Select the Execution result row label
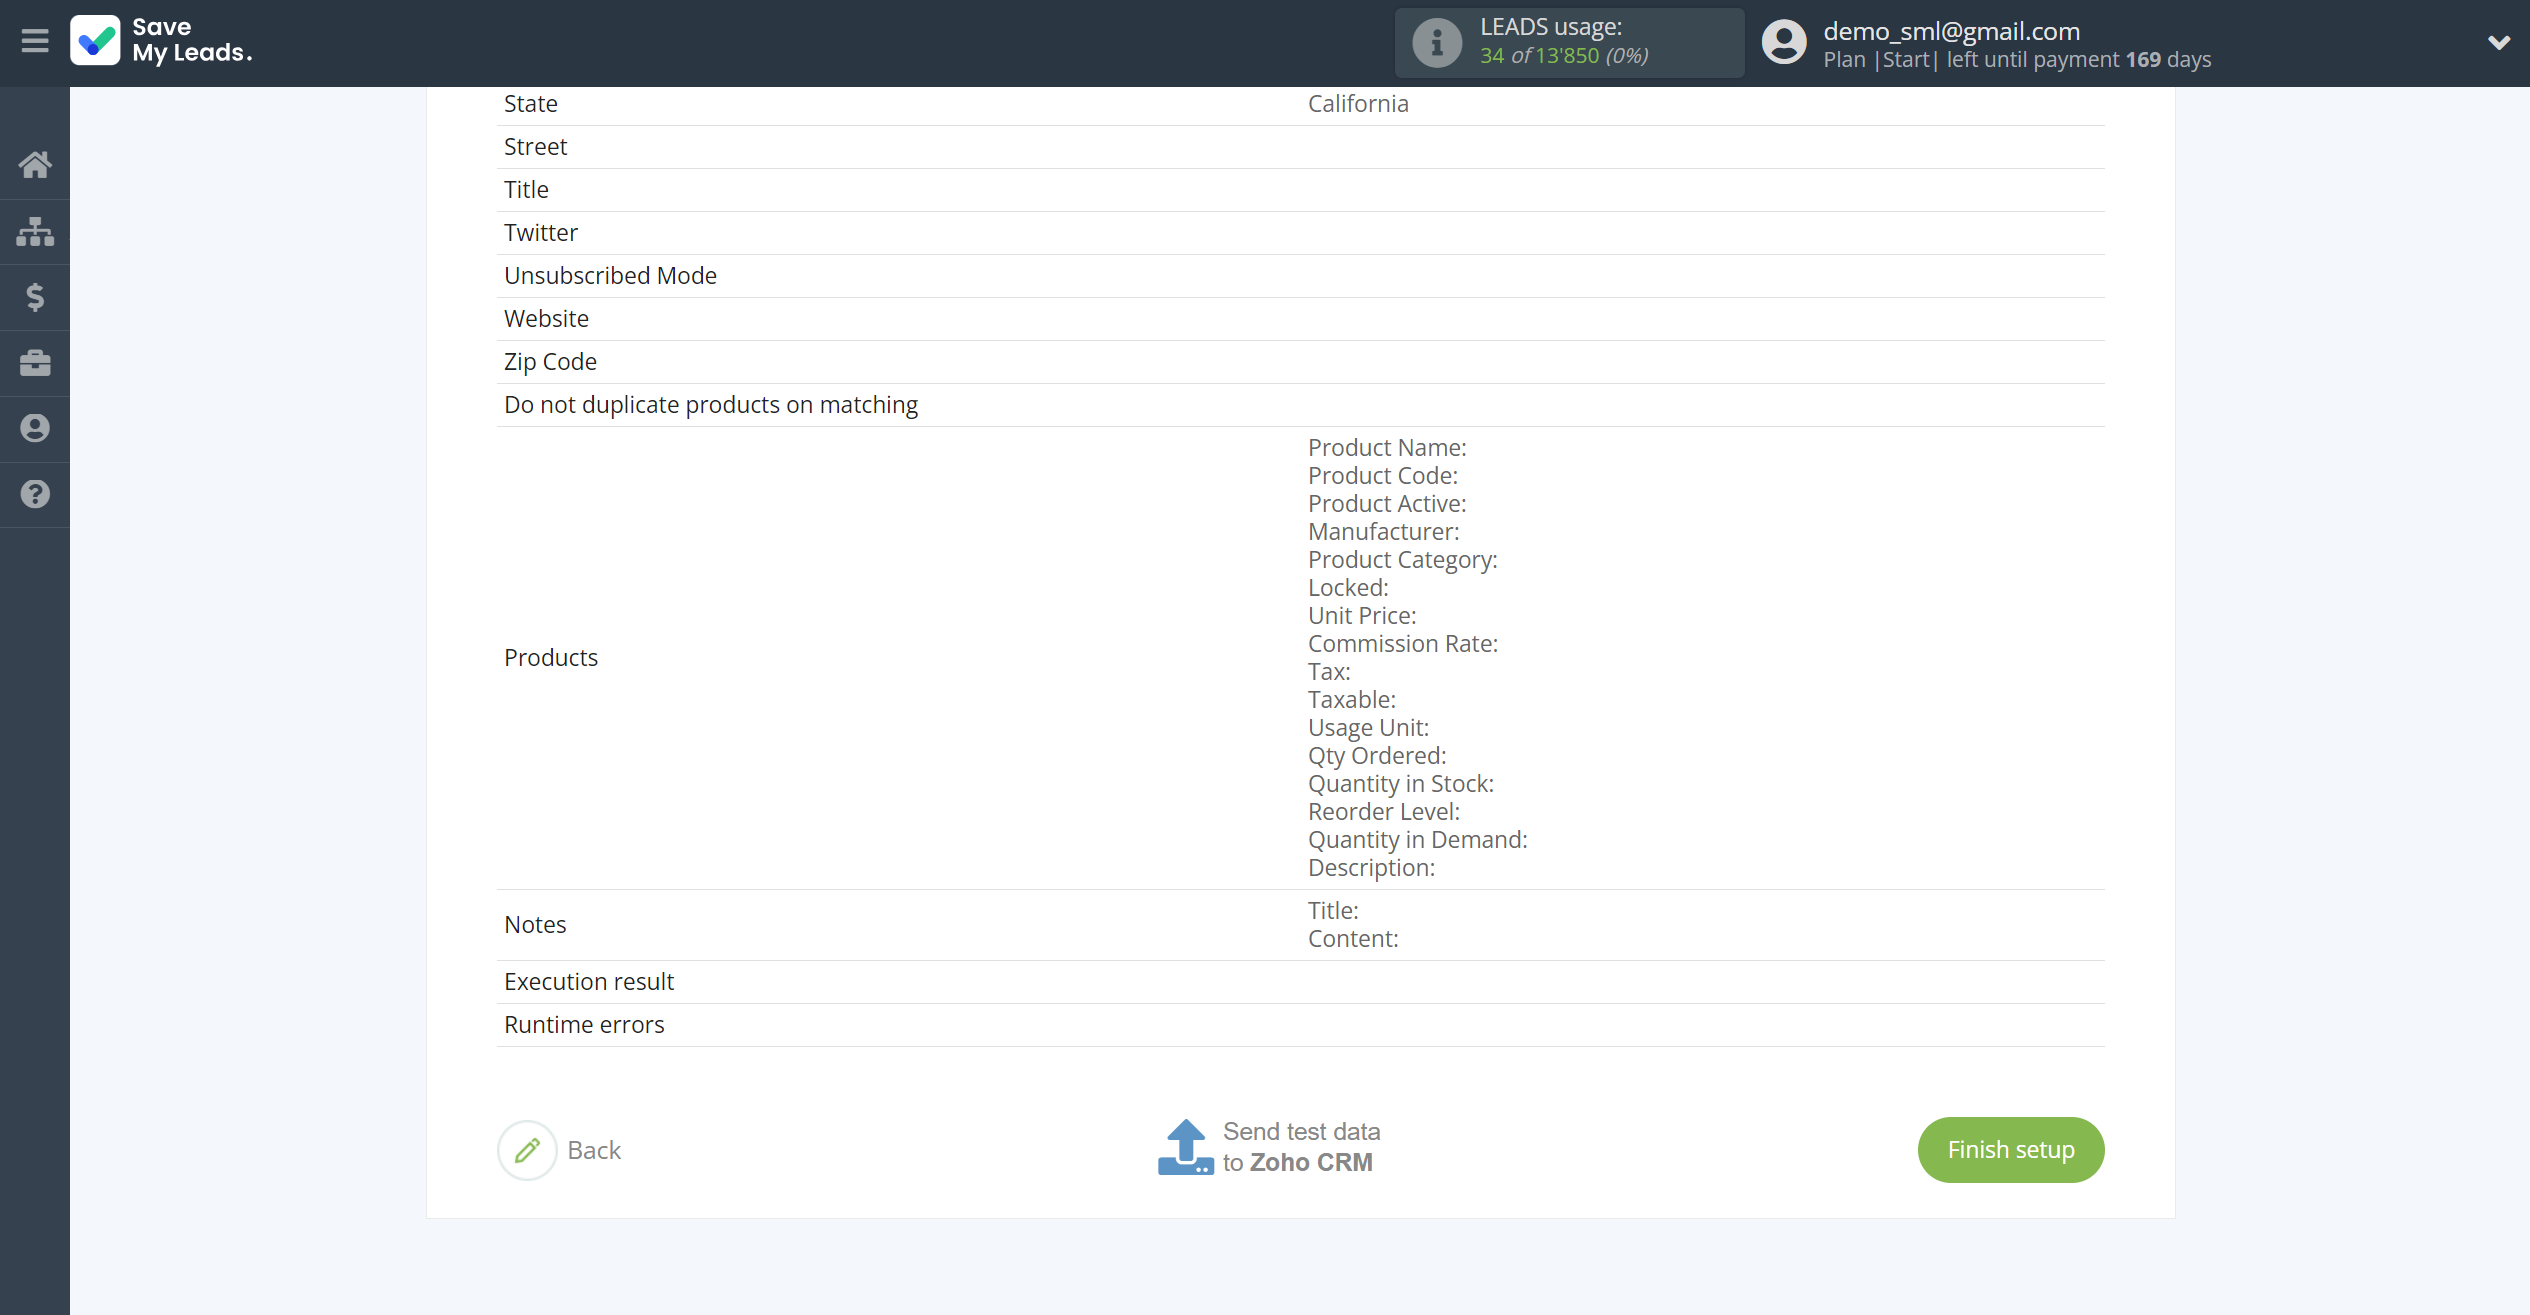Image resolution: width=2530 pixels, height=1315 pixels. point(589,982)
